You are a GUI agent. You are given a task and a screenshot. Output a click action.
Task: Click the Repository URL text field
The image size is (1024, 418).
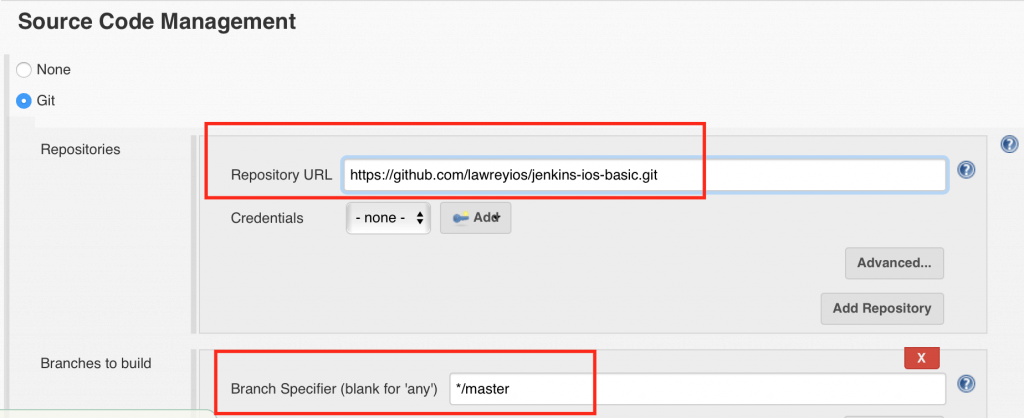pos(643,175)
